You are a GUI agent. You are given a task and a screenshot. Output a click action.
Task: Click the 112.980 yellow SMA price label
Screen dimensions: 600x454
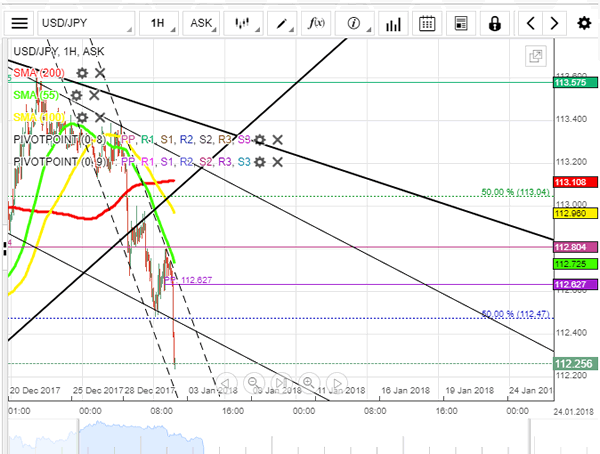tap(575, 213)
